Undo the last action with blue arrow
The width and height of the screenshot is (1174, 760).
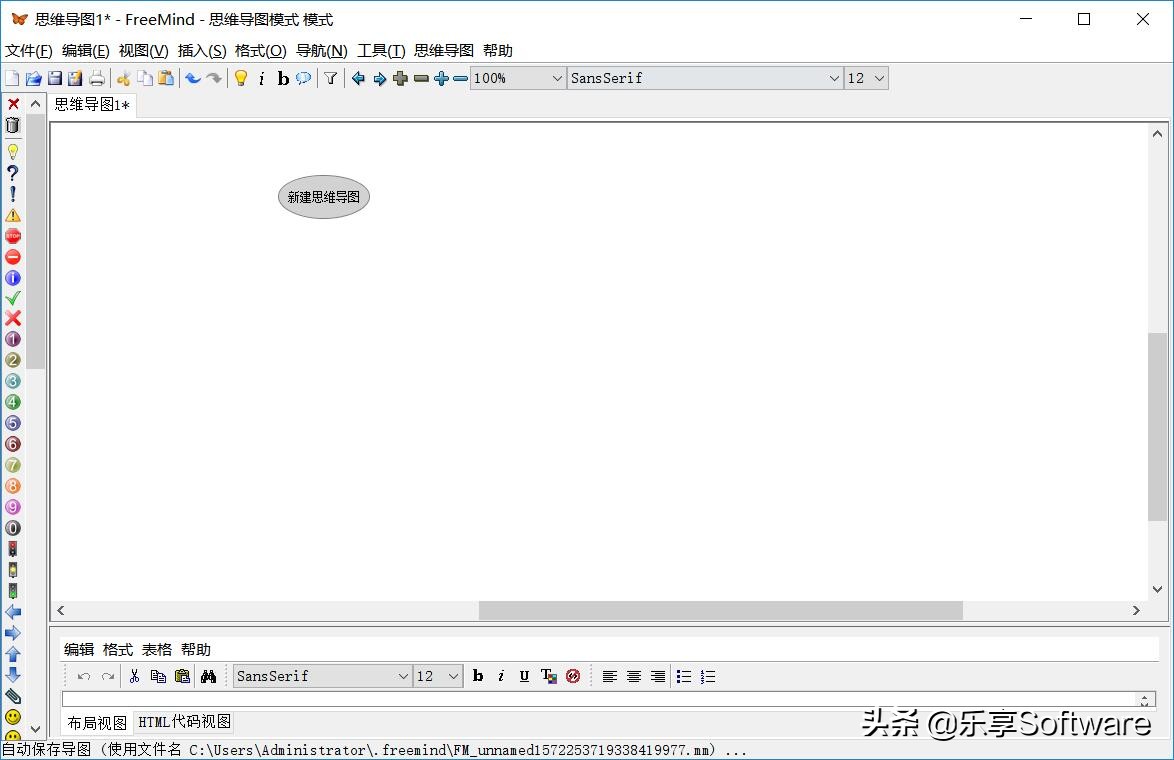coord(193,79)
